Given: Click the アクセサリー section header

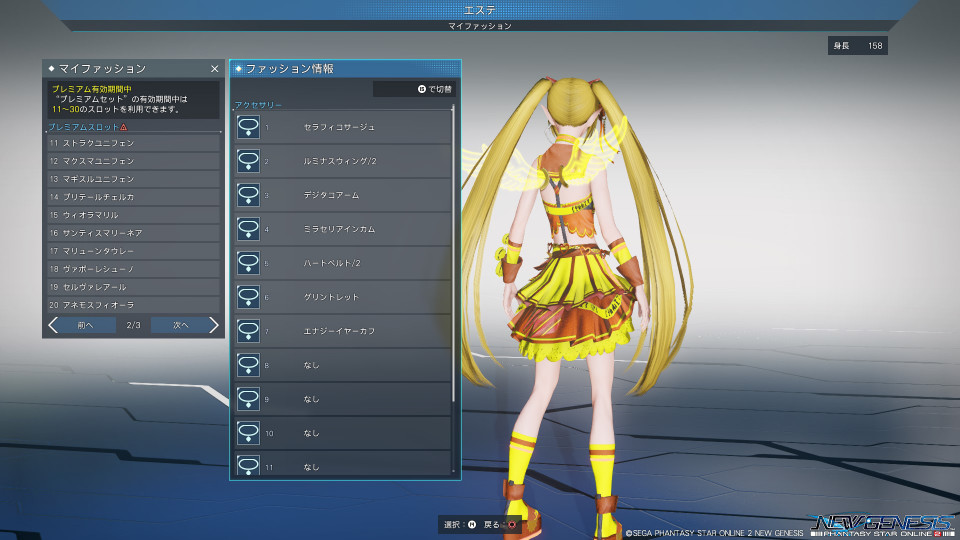Looking at the screenshot, I should [258, 105].
